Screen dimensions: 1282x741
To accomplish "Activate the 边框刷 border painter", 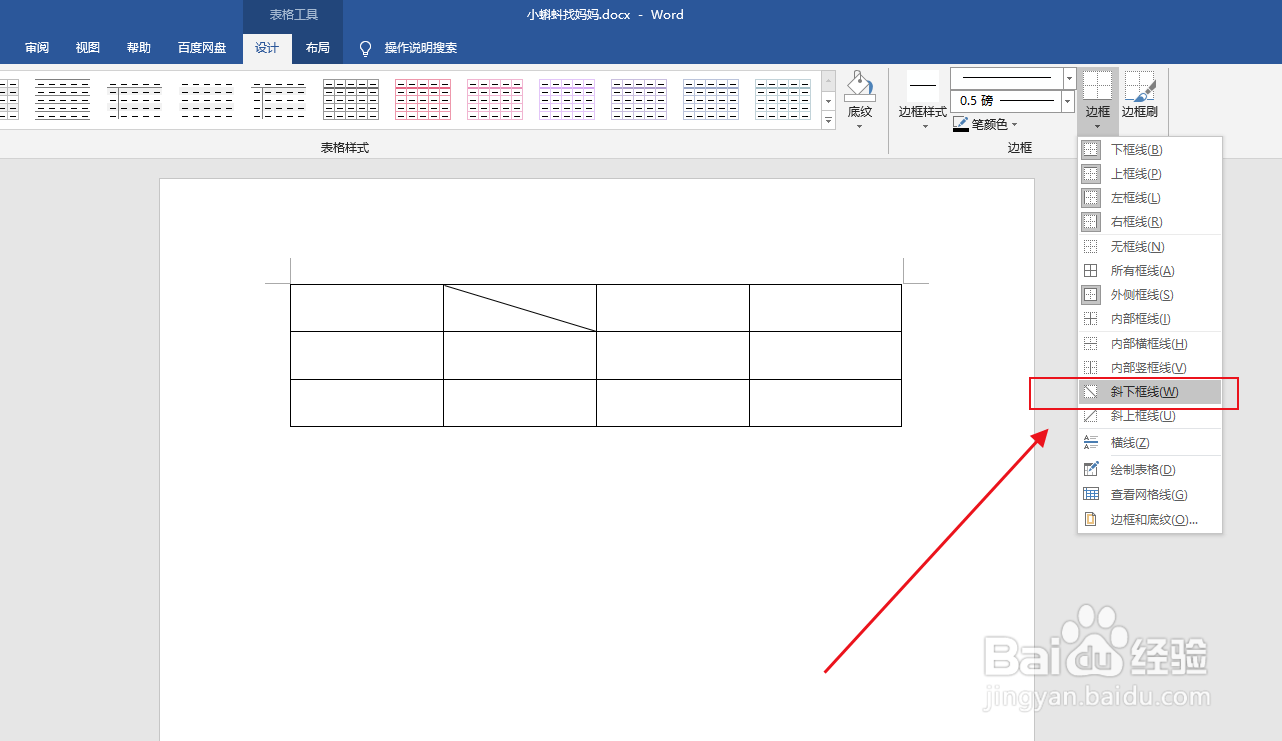I will click(1139, 96).
